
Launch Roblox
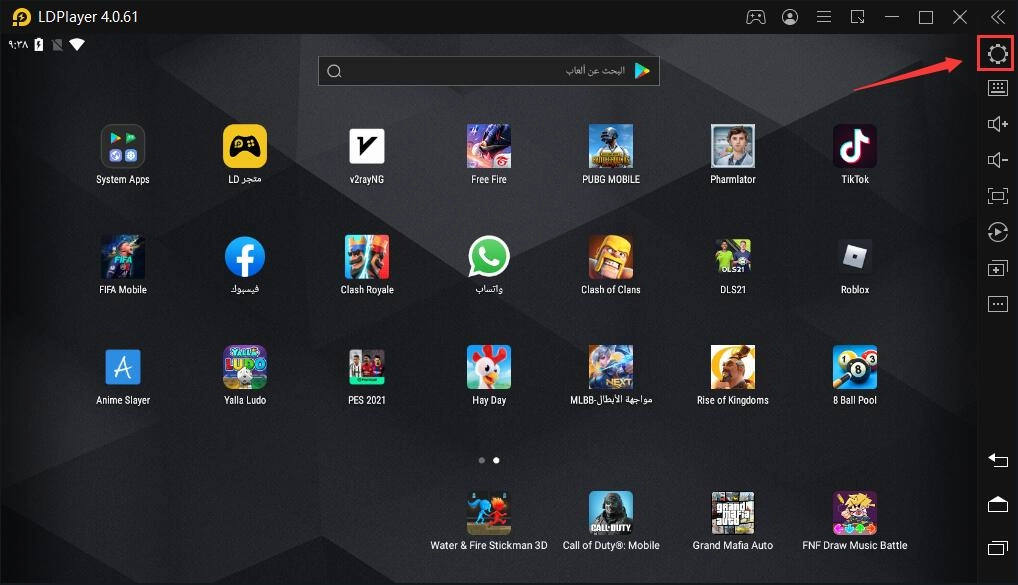pos(855,256)
